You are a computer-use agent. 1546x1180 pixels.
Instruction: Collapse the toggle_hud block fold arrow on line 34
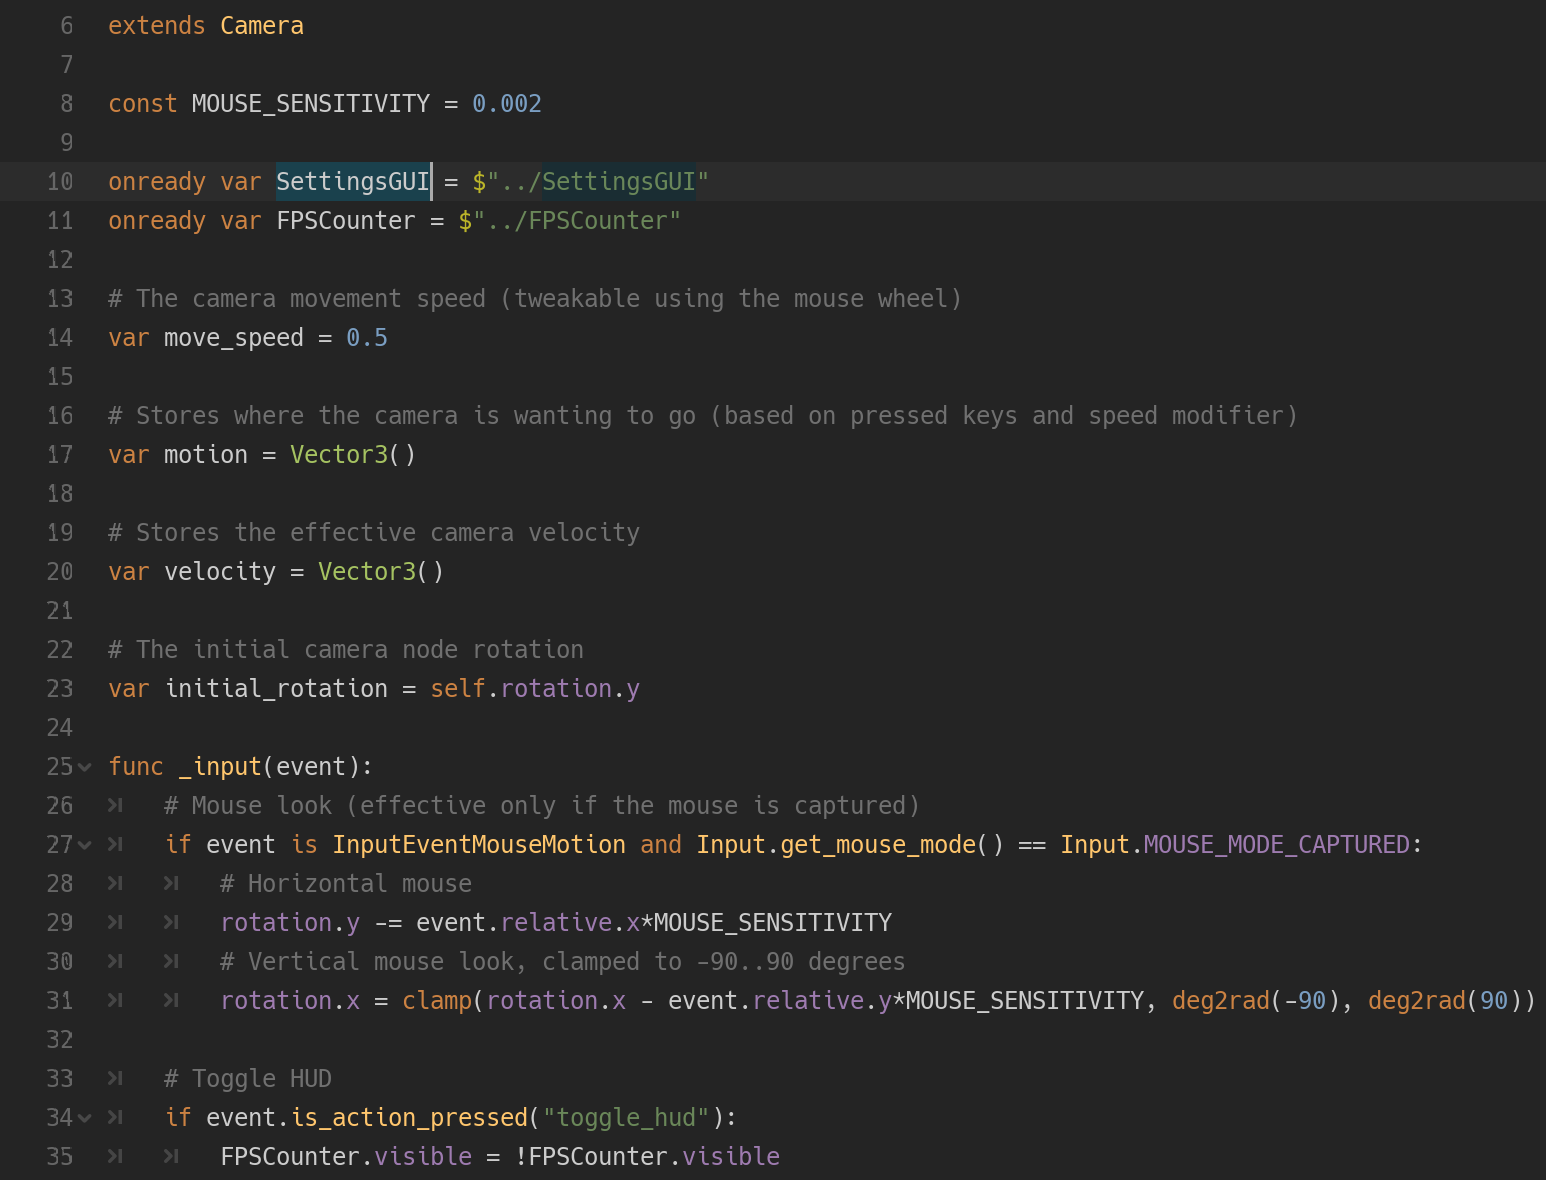(85, 1118)
